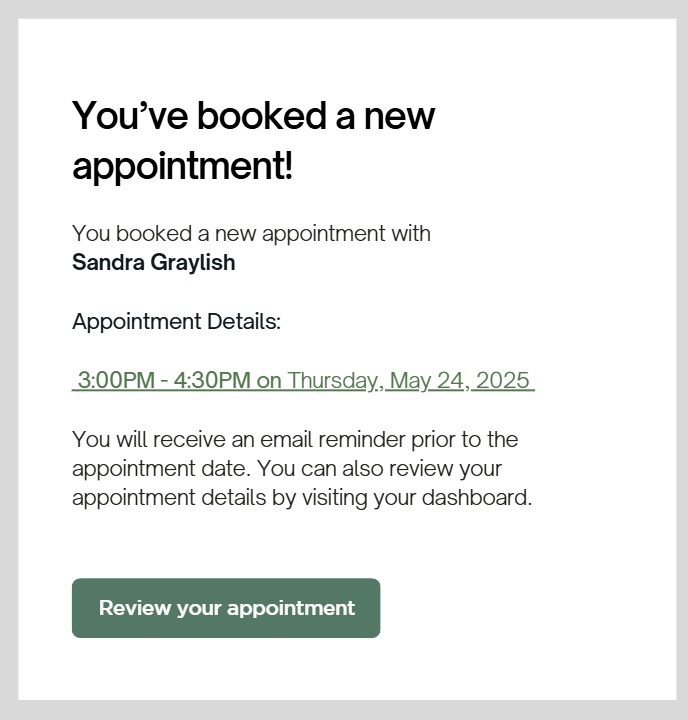Click the word "Thursday" in the link
Viewport: 688px width, 720px height.
pyautogui.click(x=334, y=381)
